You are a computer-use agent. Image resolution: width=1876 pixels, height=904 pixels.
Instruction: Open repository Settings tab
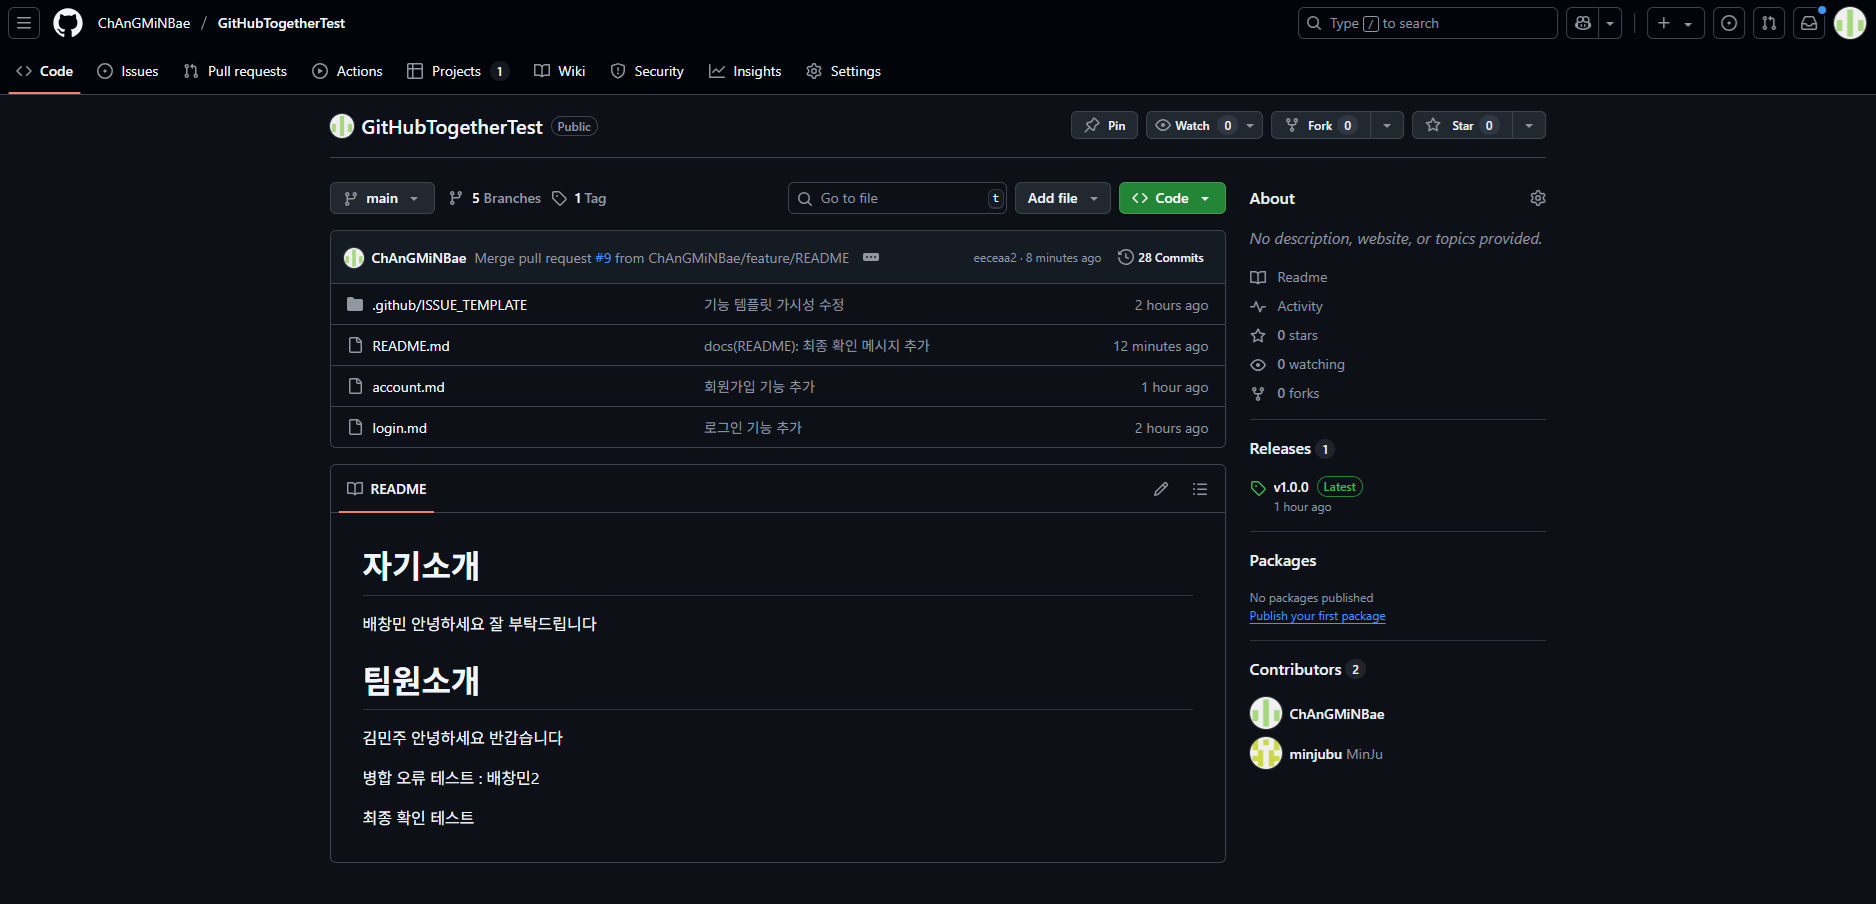pos(843,71)
